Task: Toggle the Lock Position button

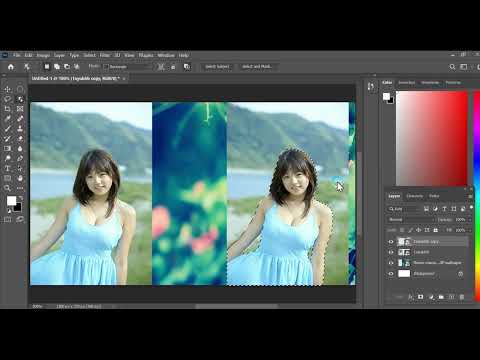Action: coord(419,230)
